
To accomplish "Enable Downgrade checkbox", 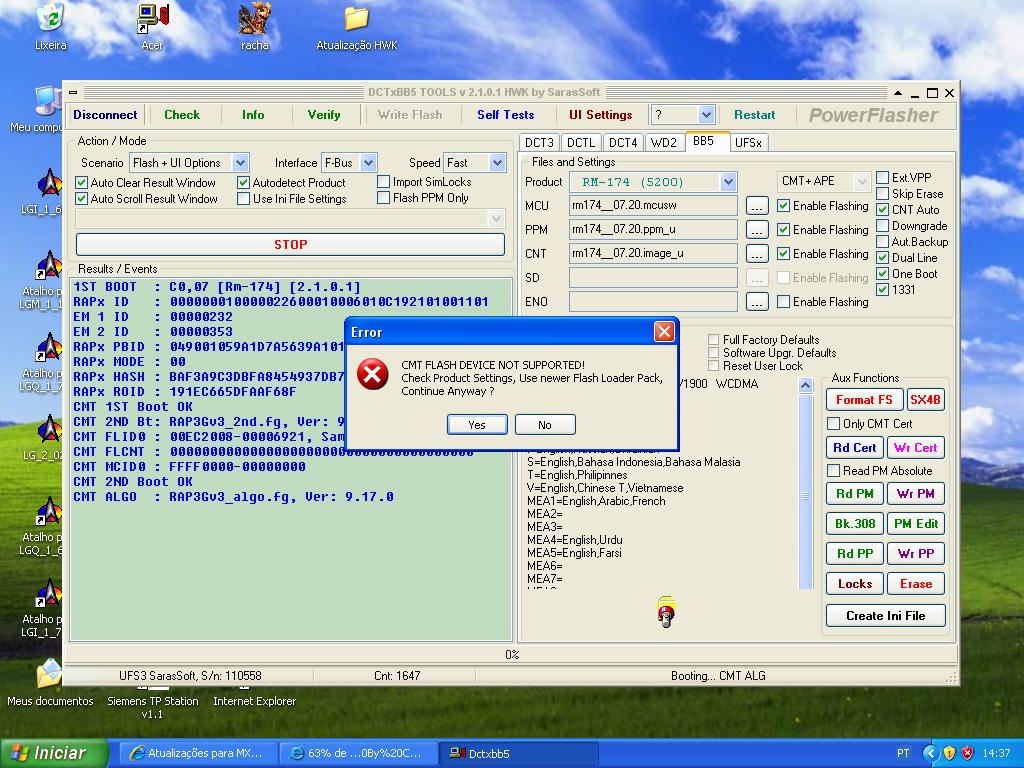I will 882,225.
